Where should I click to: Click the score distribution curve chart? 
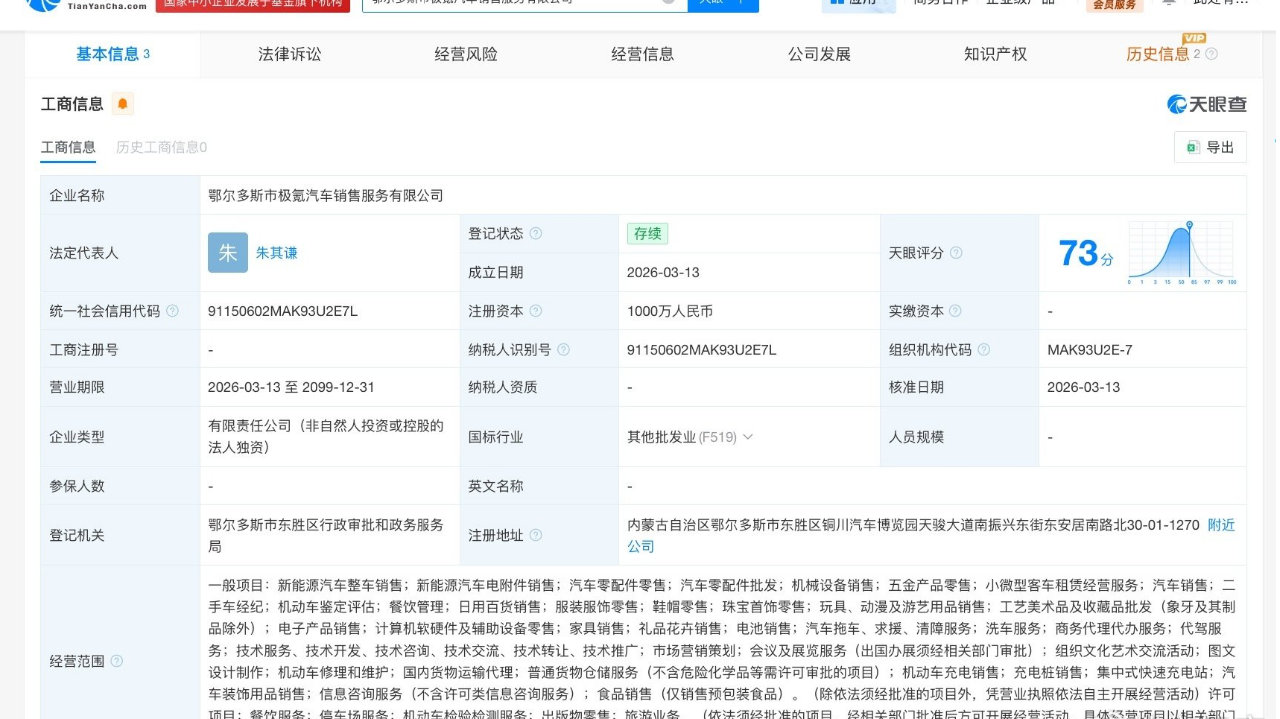tap(1181, 253)
